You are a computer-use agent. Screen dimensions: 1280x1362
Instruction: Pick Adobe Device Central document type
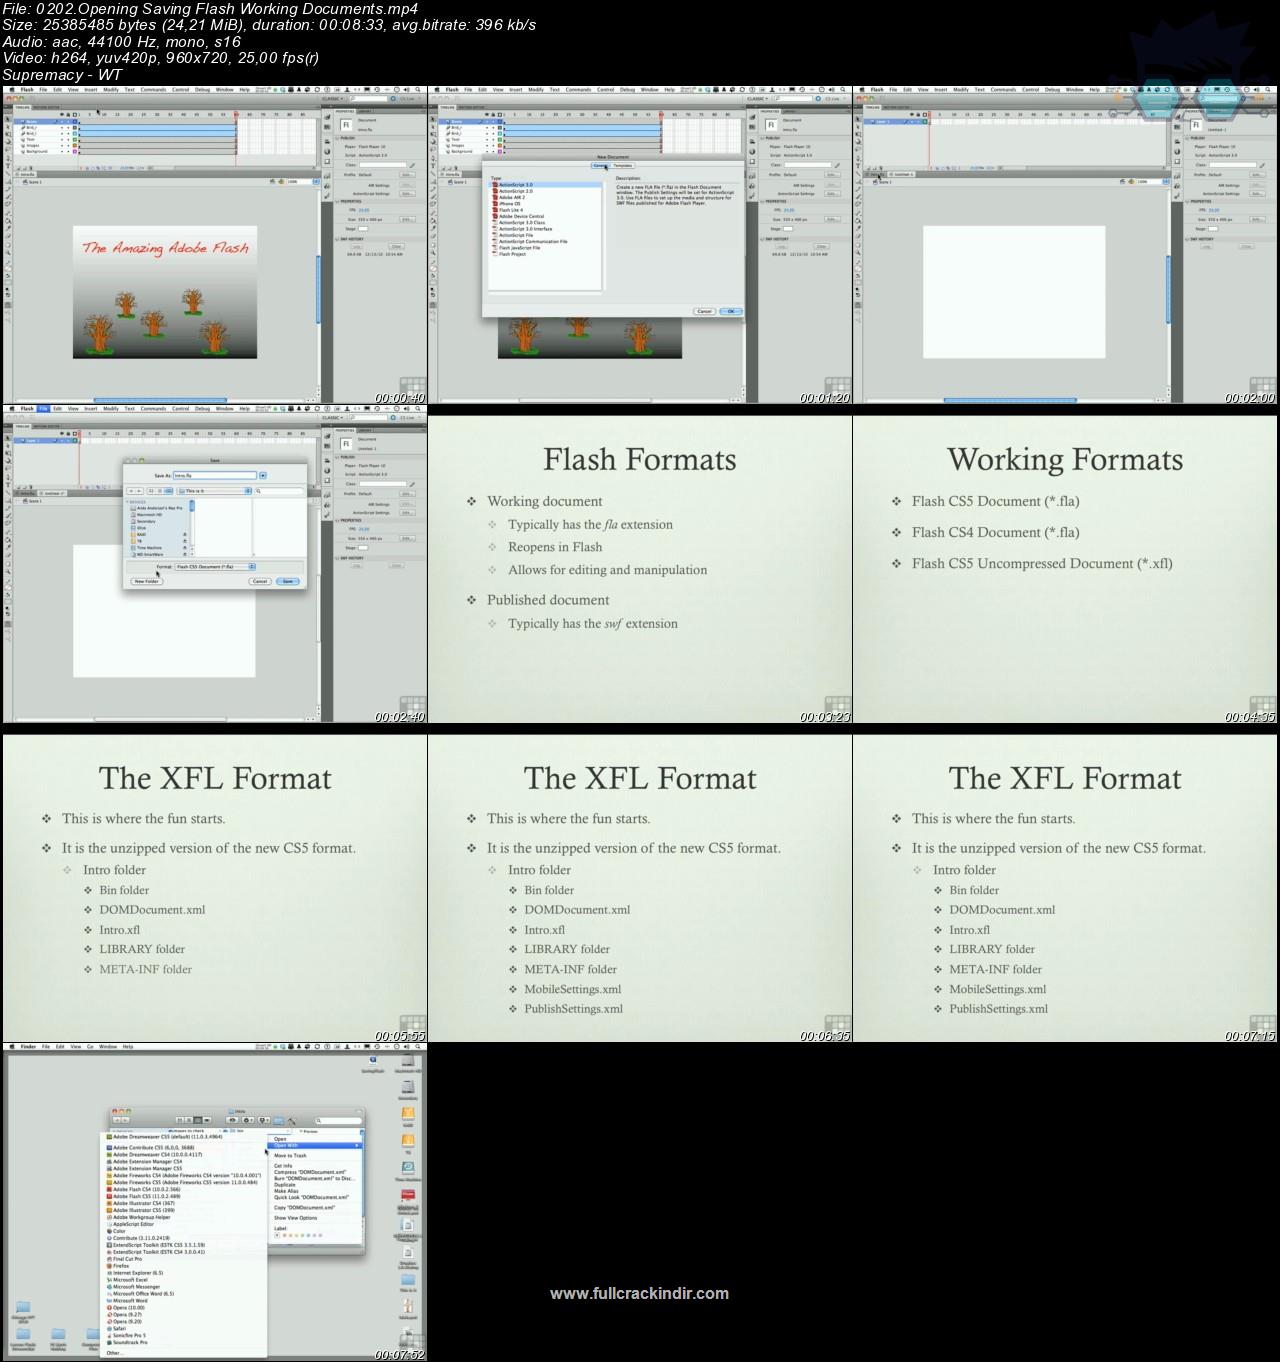544,216
